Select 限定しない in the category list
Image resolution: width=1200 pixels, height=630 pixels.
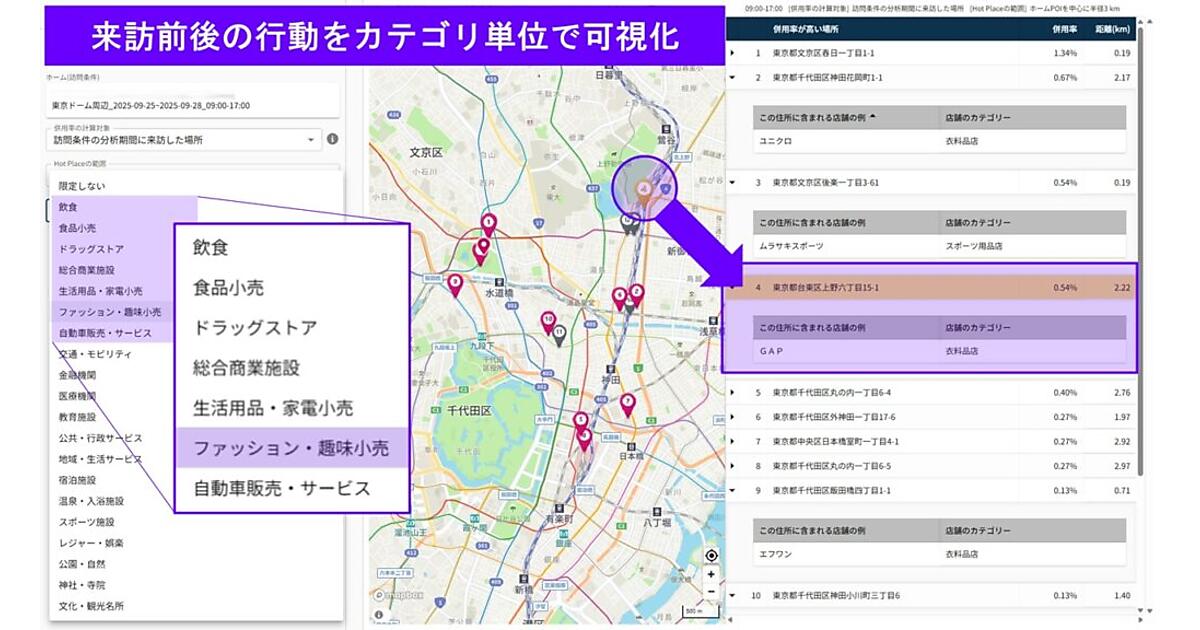(x=82, y=186)
